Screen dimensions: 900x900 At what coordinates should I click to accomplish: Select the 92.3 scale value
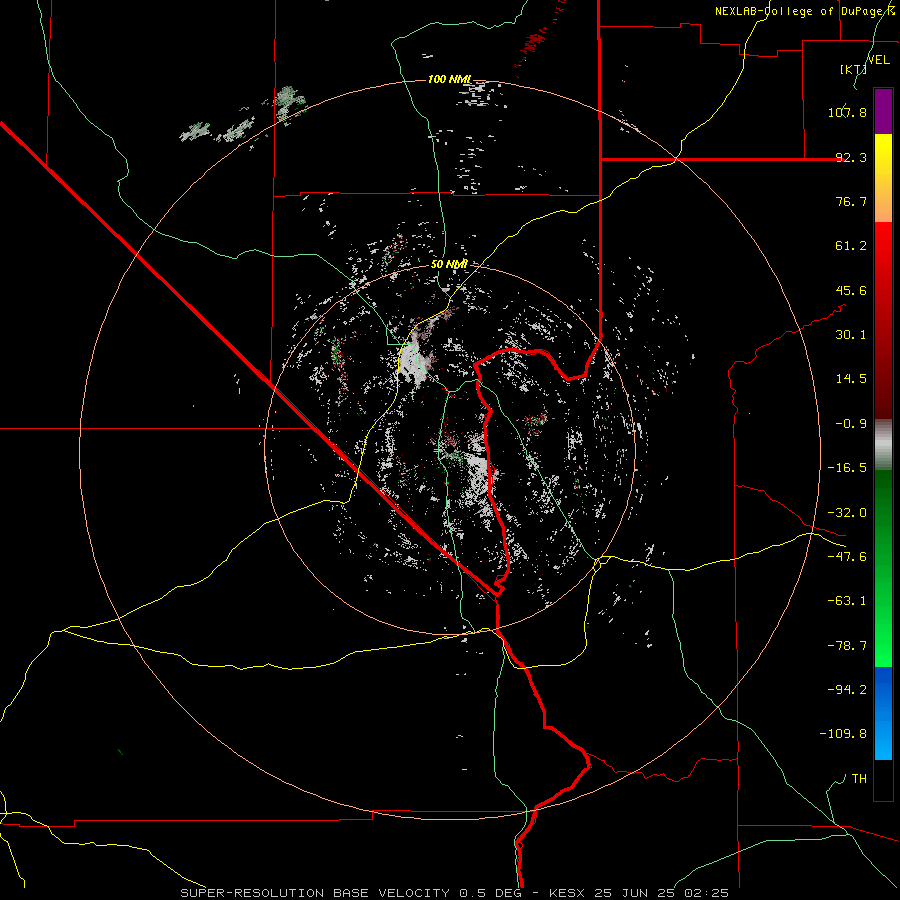(851, 157)
